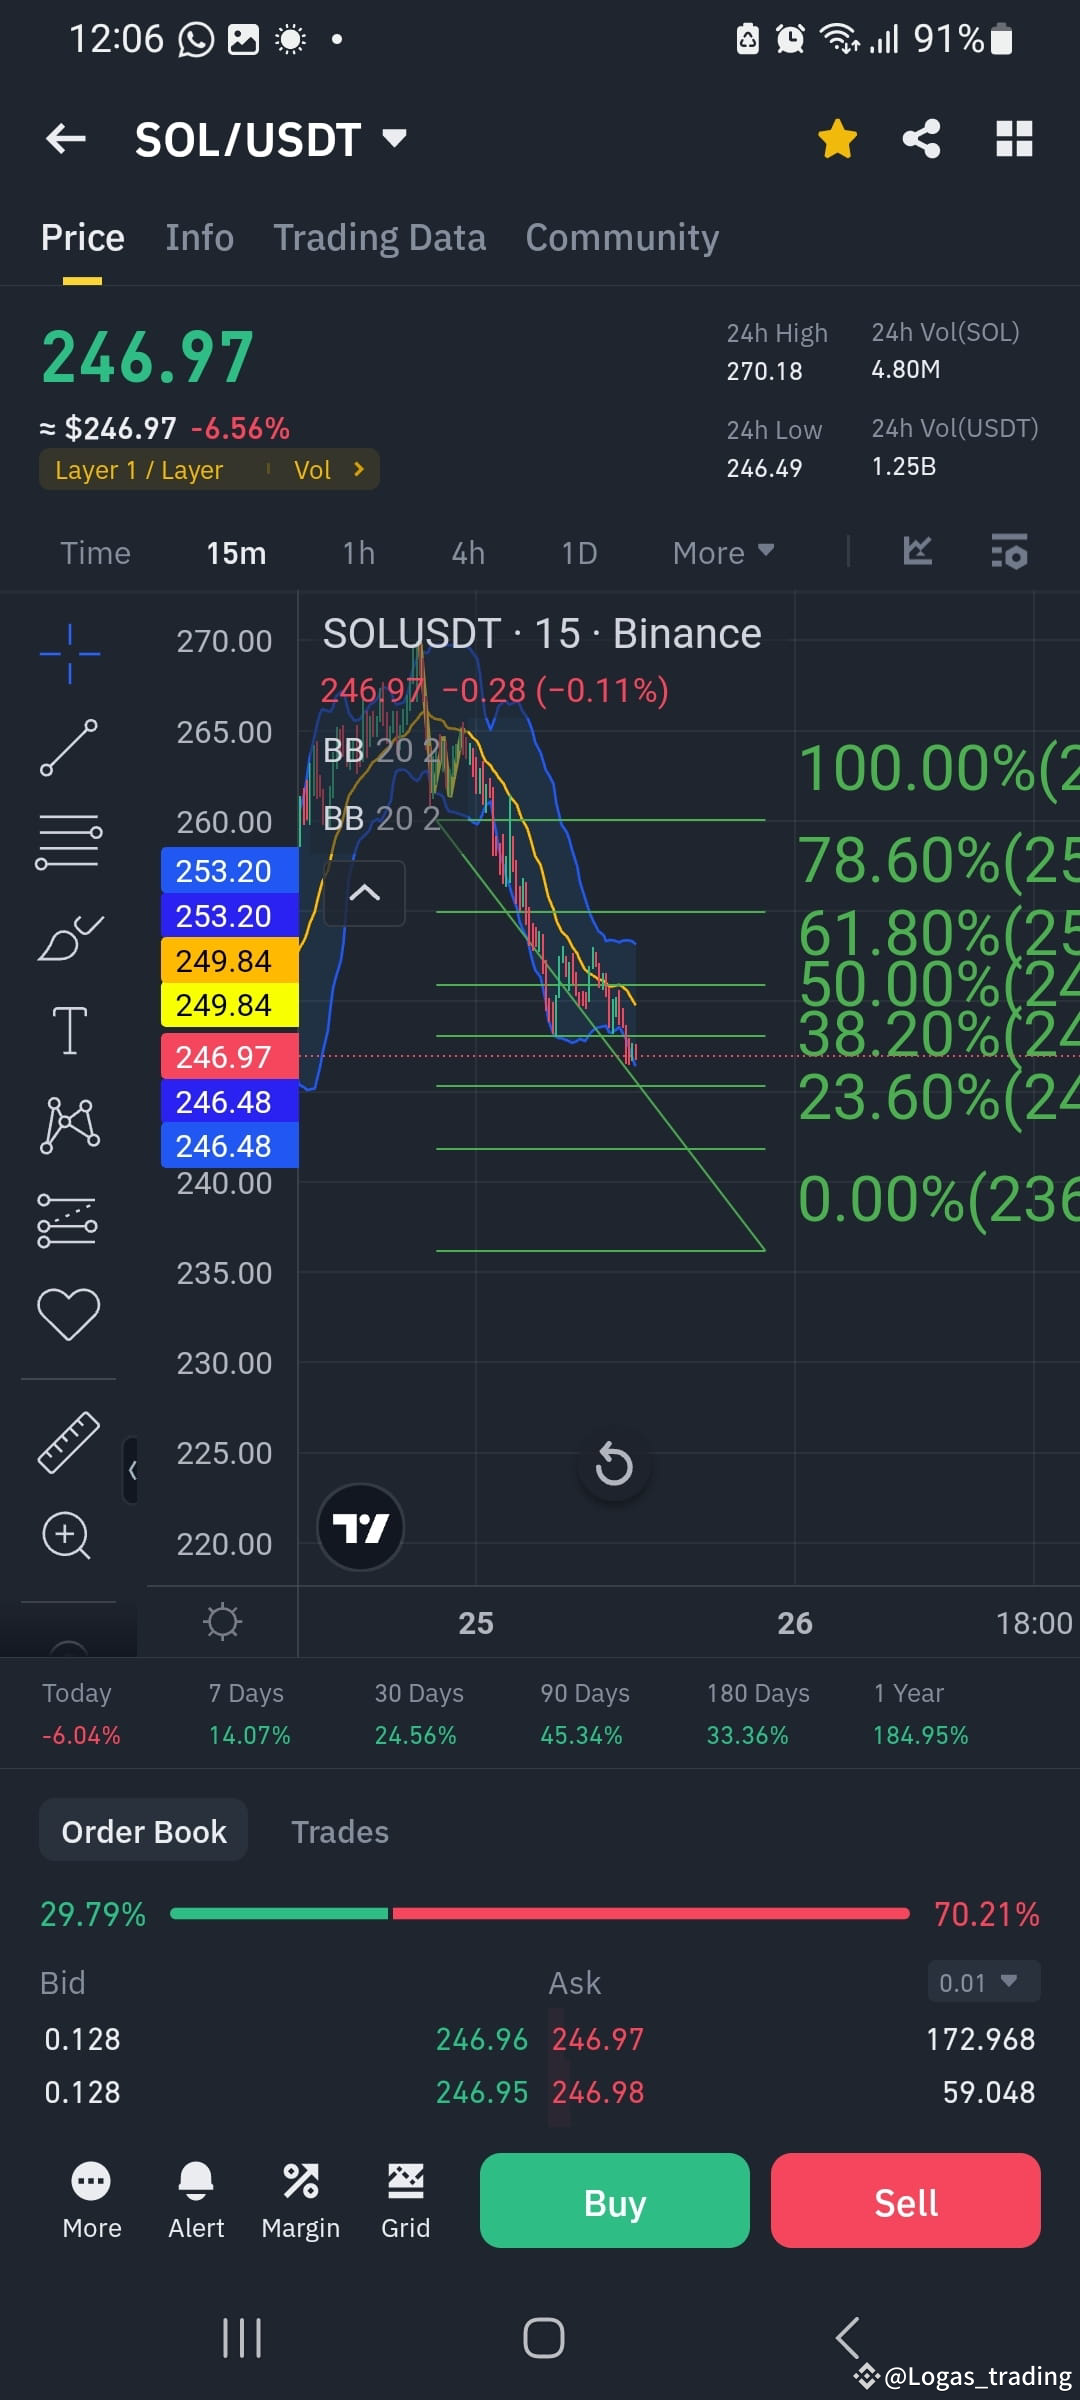
Task: Open the Layer 1 / Layer tag
Action: (139, 470)
